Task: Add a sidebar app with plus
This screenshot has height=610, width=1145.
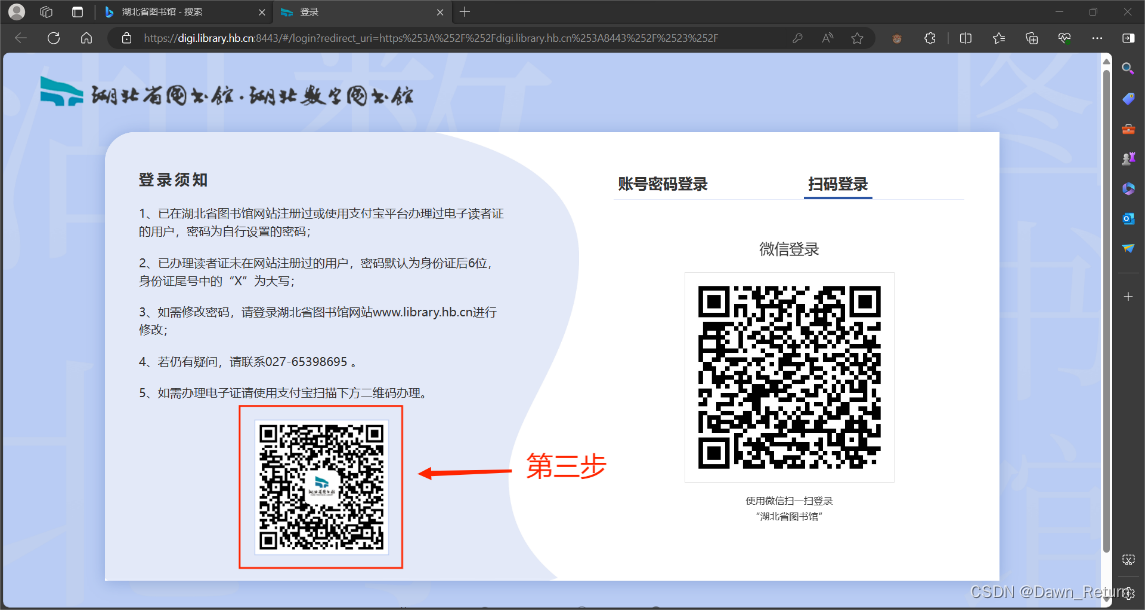Action: pos(1128,297)
